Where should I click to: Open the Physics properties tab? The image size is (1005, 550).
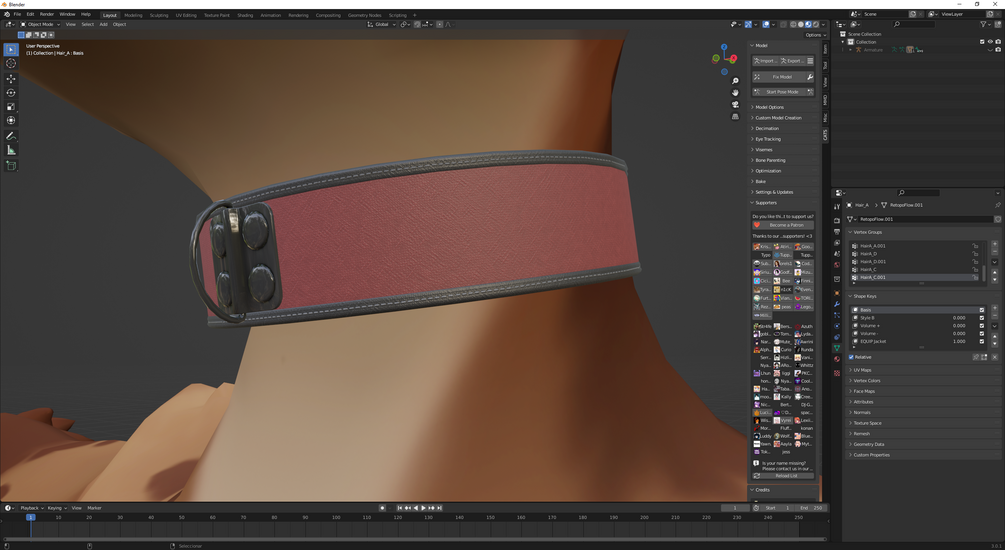[x=836, y=326]
